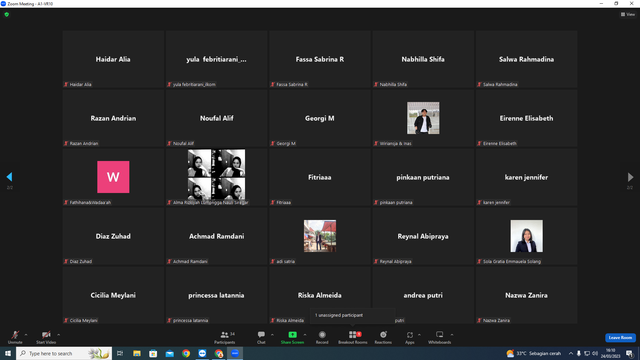Click the green Share Screen button
Viewport: 640px width, 360px height.
292,337
